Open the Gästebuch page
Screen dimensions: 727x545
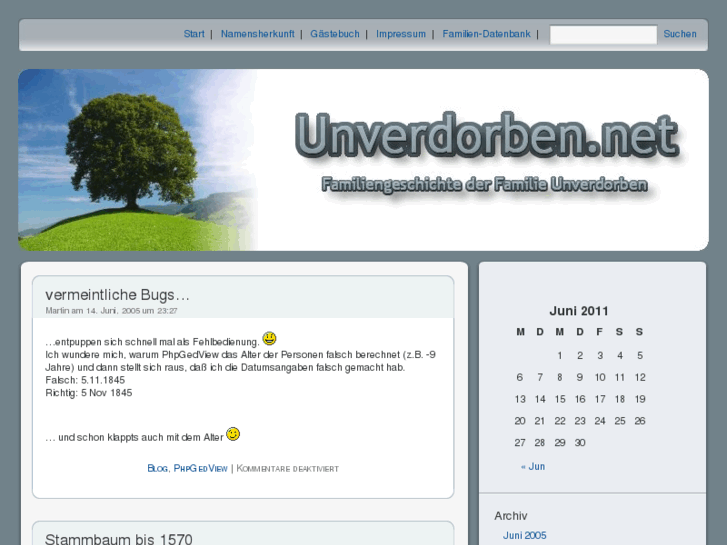(335, 34)
